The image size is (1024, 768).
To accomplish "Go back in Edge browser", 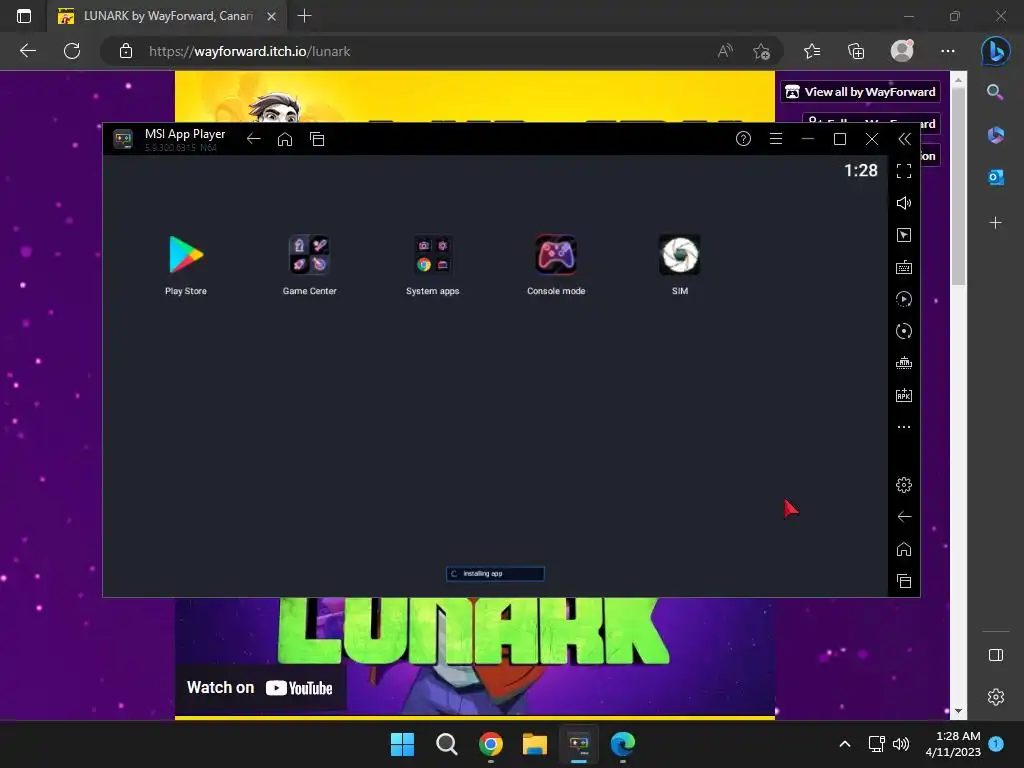I will [x=28, y=51].
